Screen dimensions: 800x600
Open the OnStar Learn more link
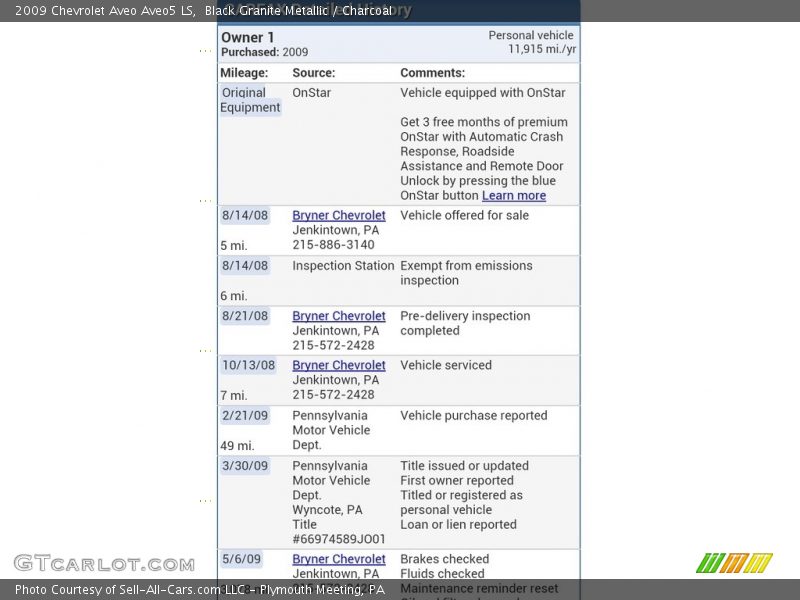point(514,195)
